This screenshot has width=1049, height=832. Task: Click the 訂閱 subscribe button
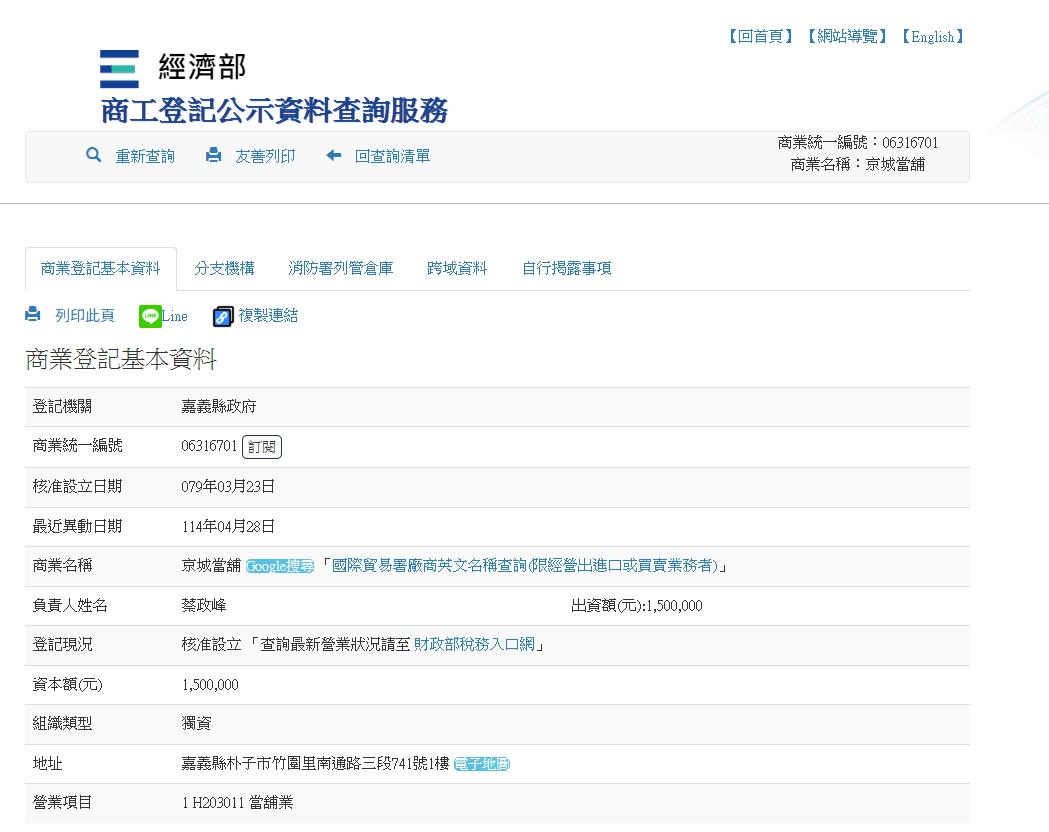[262, 447]
